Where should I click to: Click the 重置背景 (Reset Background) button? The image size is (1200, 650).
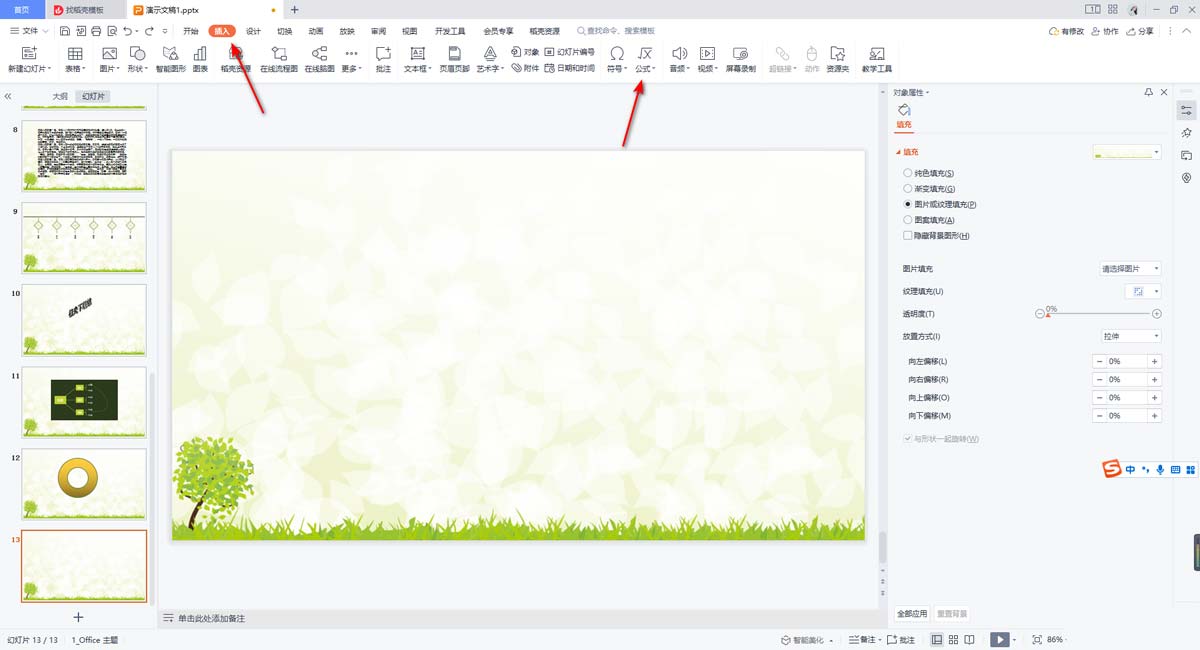click(952, 613)
